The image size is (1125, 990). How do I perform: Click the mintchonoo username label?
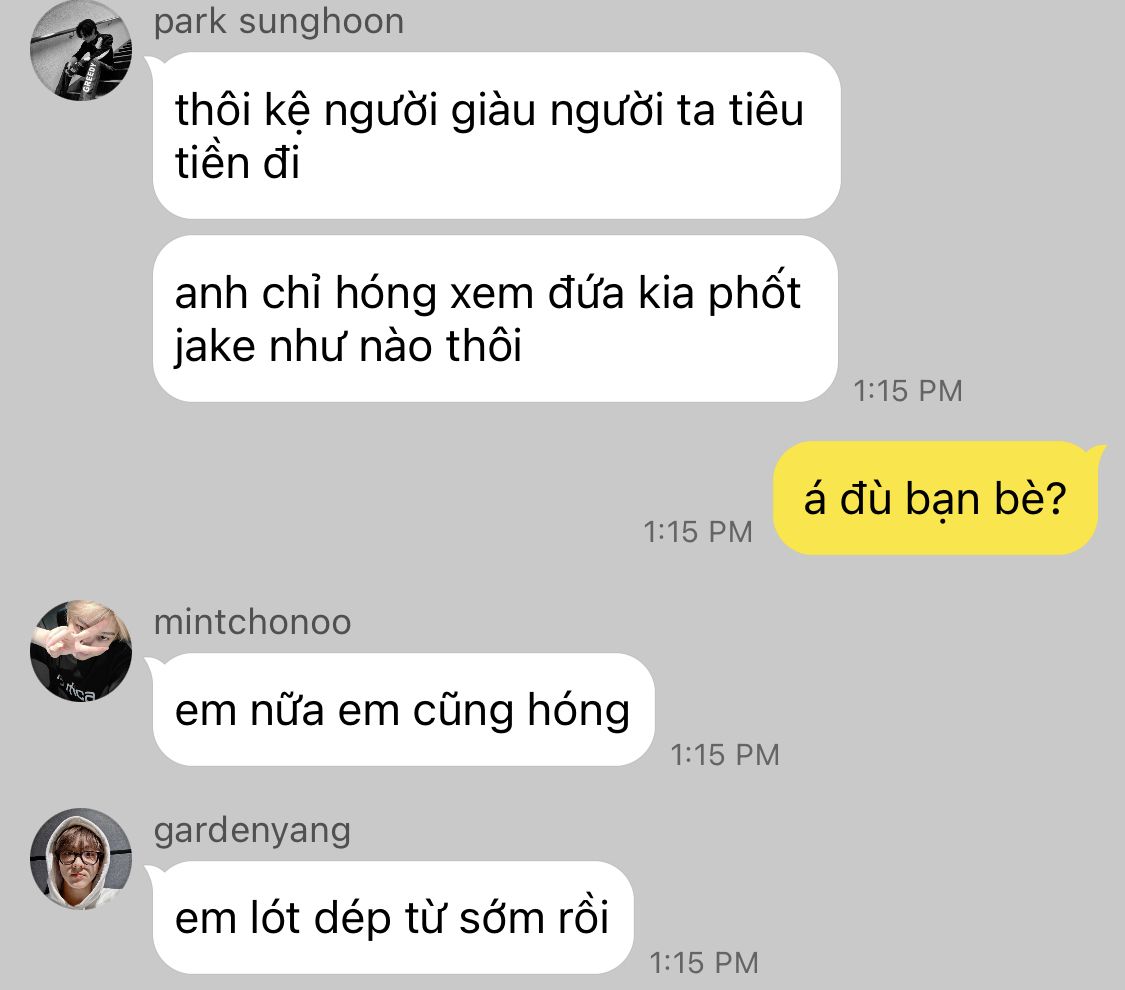point(253,622)
